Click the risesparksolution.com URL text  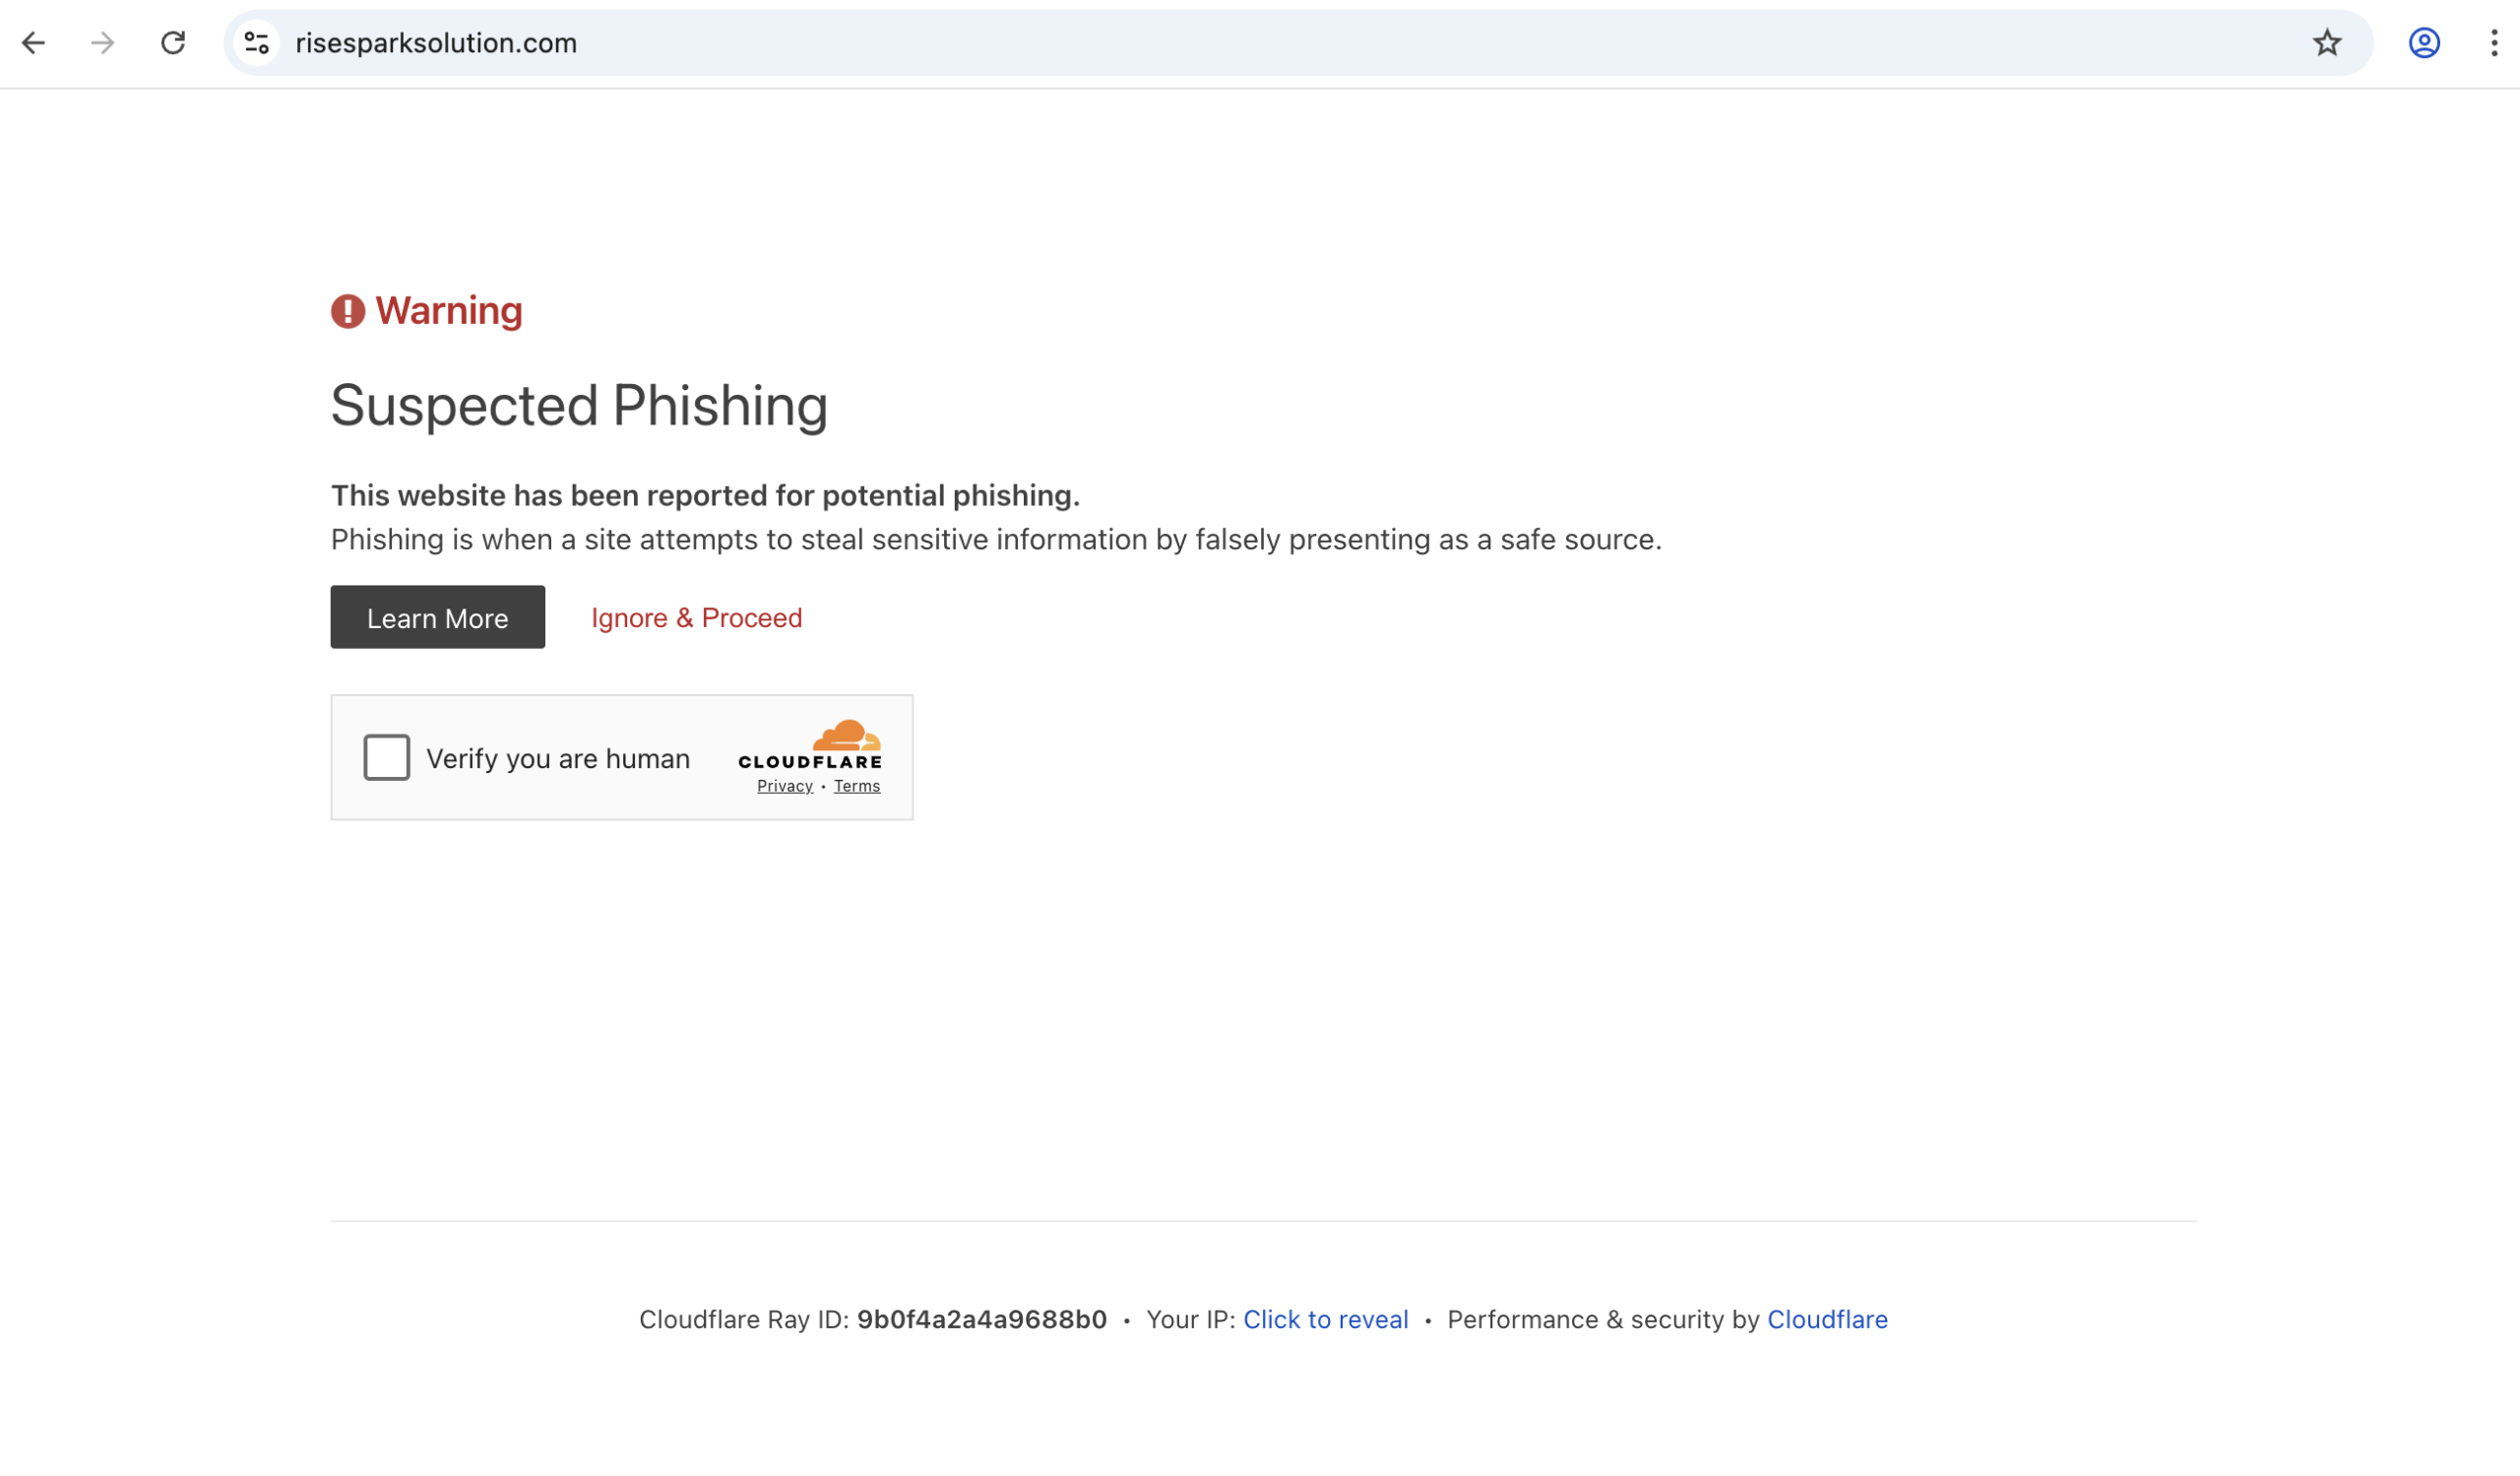(436, 43)
